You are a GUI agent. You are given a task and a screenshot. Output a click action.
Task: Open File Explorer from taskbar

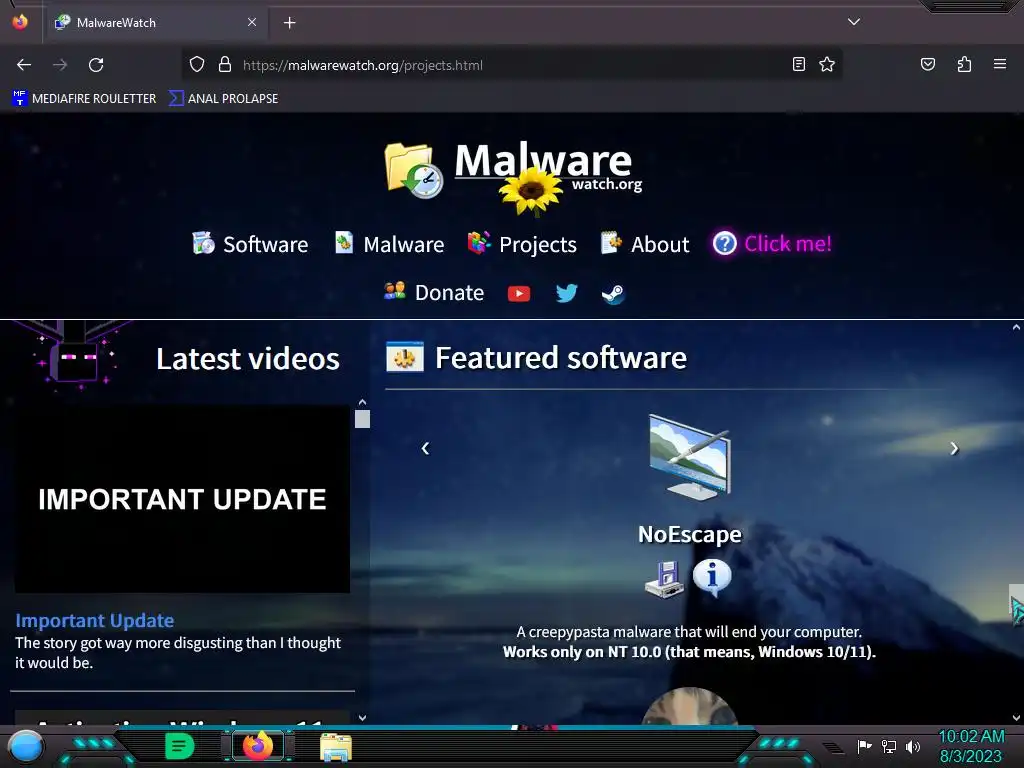click(x=336, y=746)
